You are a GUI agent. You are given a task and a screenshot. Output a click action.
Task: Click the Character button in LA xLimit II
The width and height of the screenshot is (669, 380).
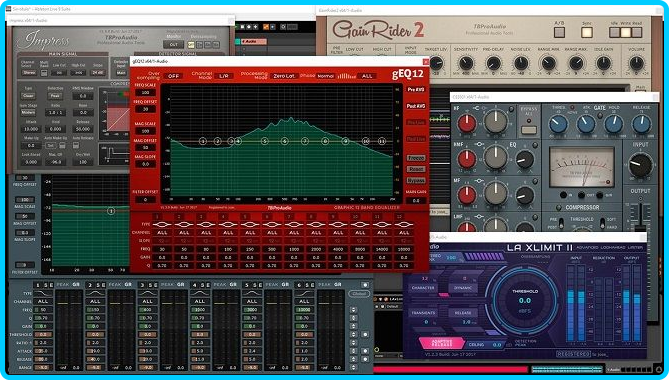(x=423, y=288)
